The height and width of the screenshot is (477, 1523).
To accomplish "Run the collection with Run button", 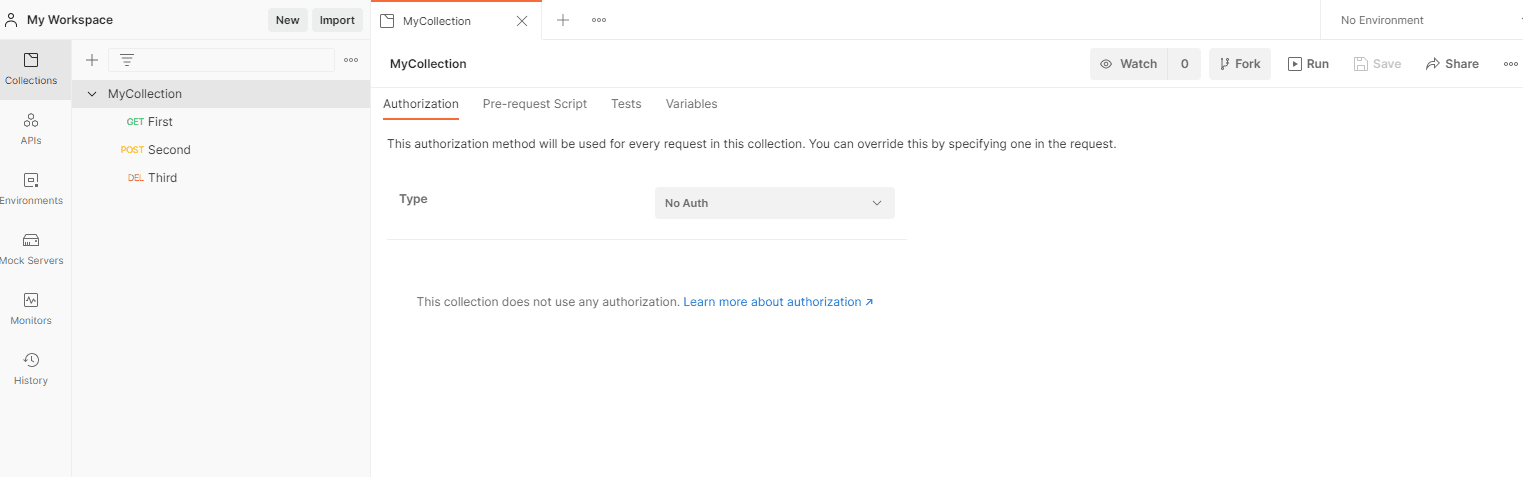I will click(x=1308, y=64).
